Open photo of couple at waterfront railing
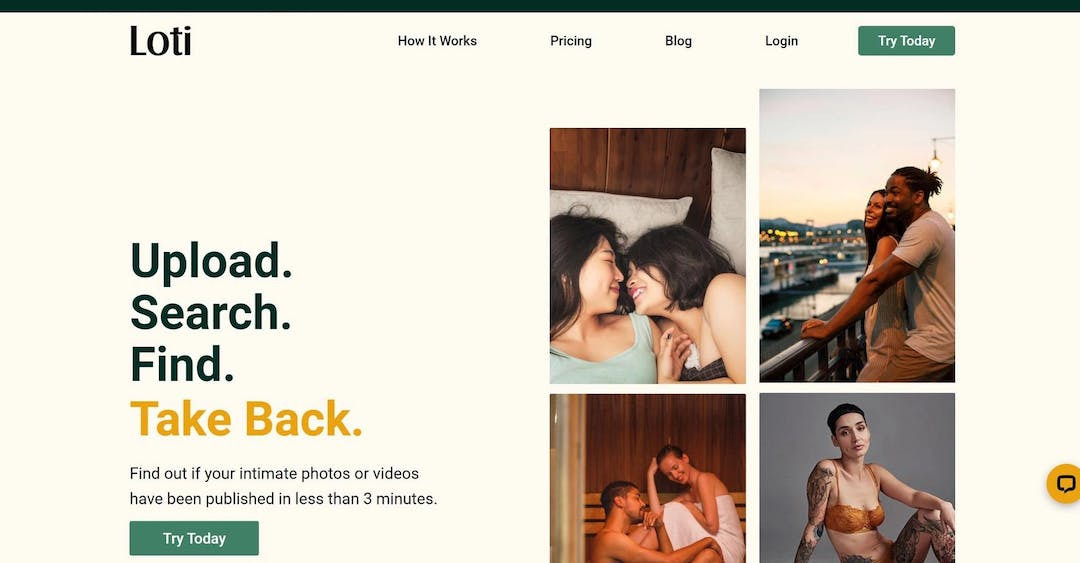The image size is (1080, 563). (856, 236)
